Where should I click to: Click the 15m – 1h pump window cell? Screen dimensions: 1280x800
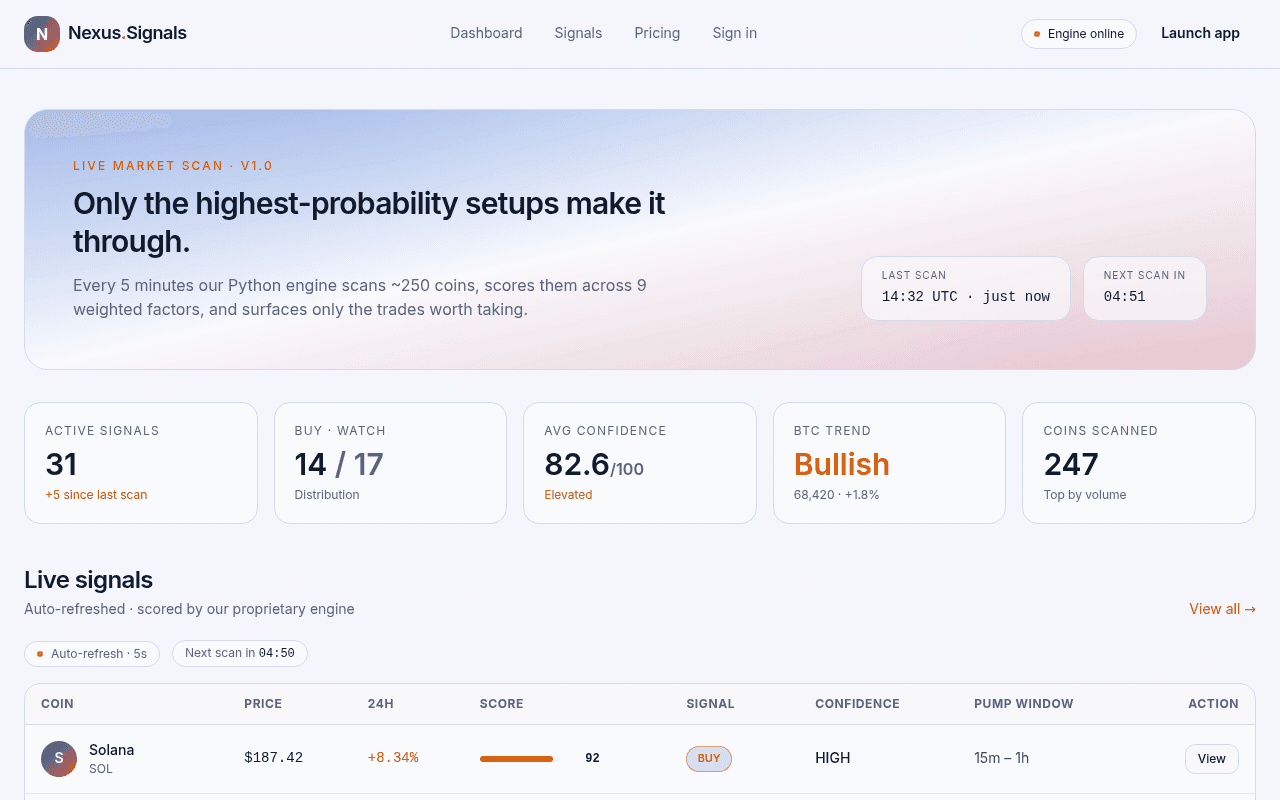pyautogui.click(x=1002, y=758)
